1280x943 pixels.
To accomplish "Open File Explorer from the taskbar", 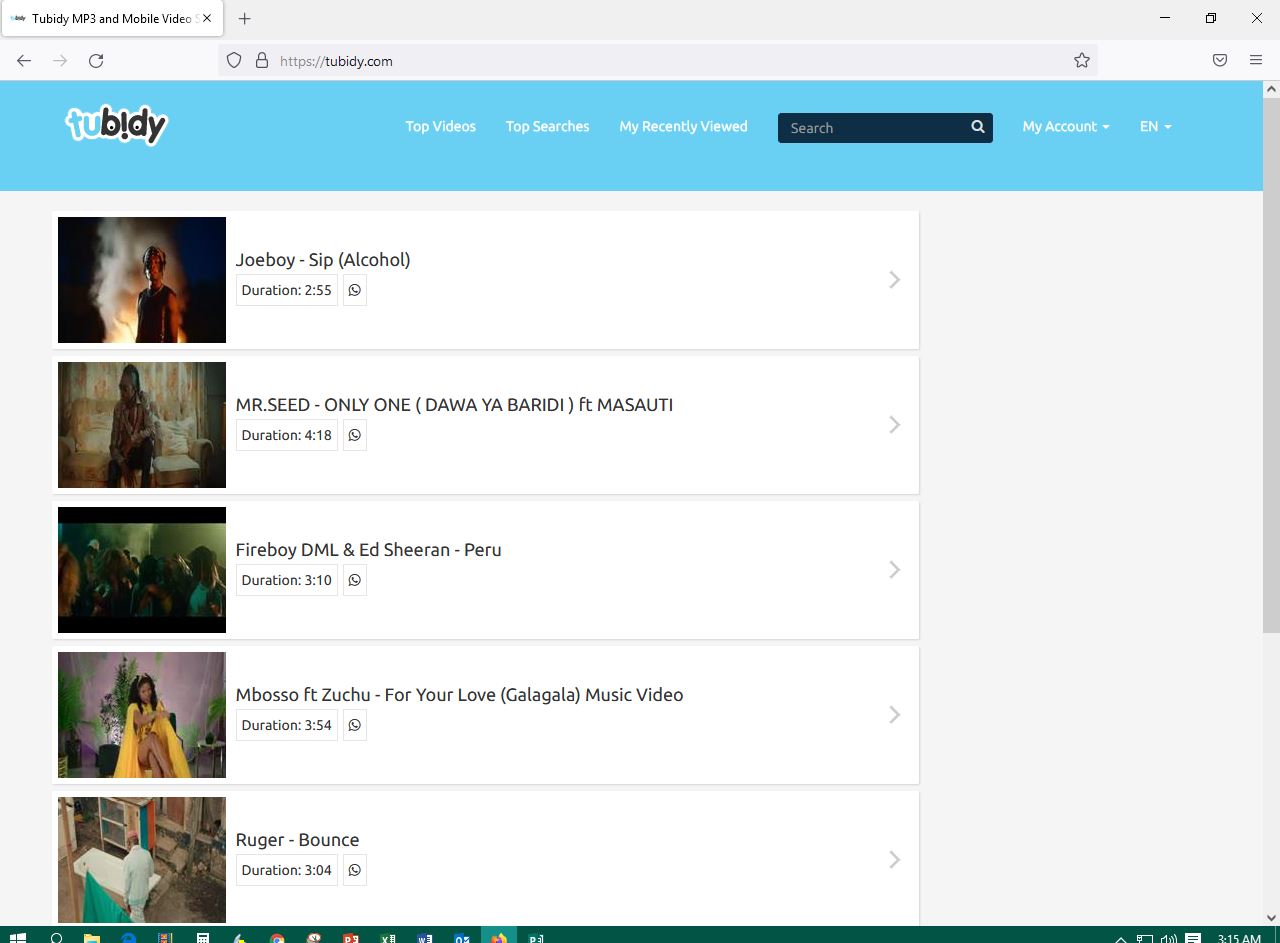I will pos(92,938).
